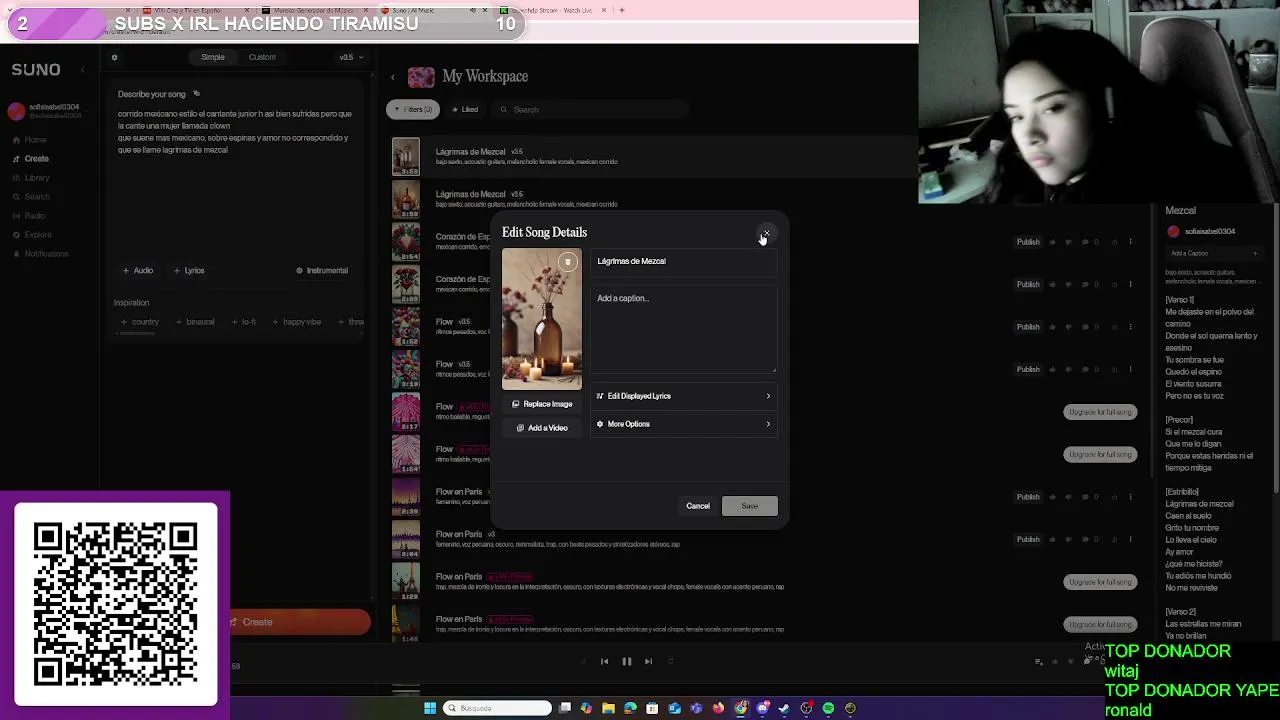Skip to previous track in player
The width and height of the screenshot is (1280, 720).
point(604,661)
